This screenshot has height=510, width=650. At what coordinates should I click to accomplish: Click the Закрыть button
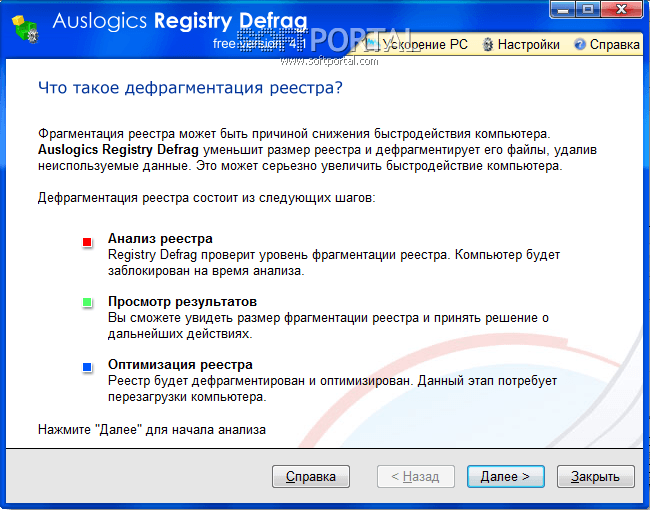(x=596, y=476)
